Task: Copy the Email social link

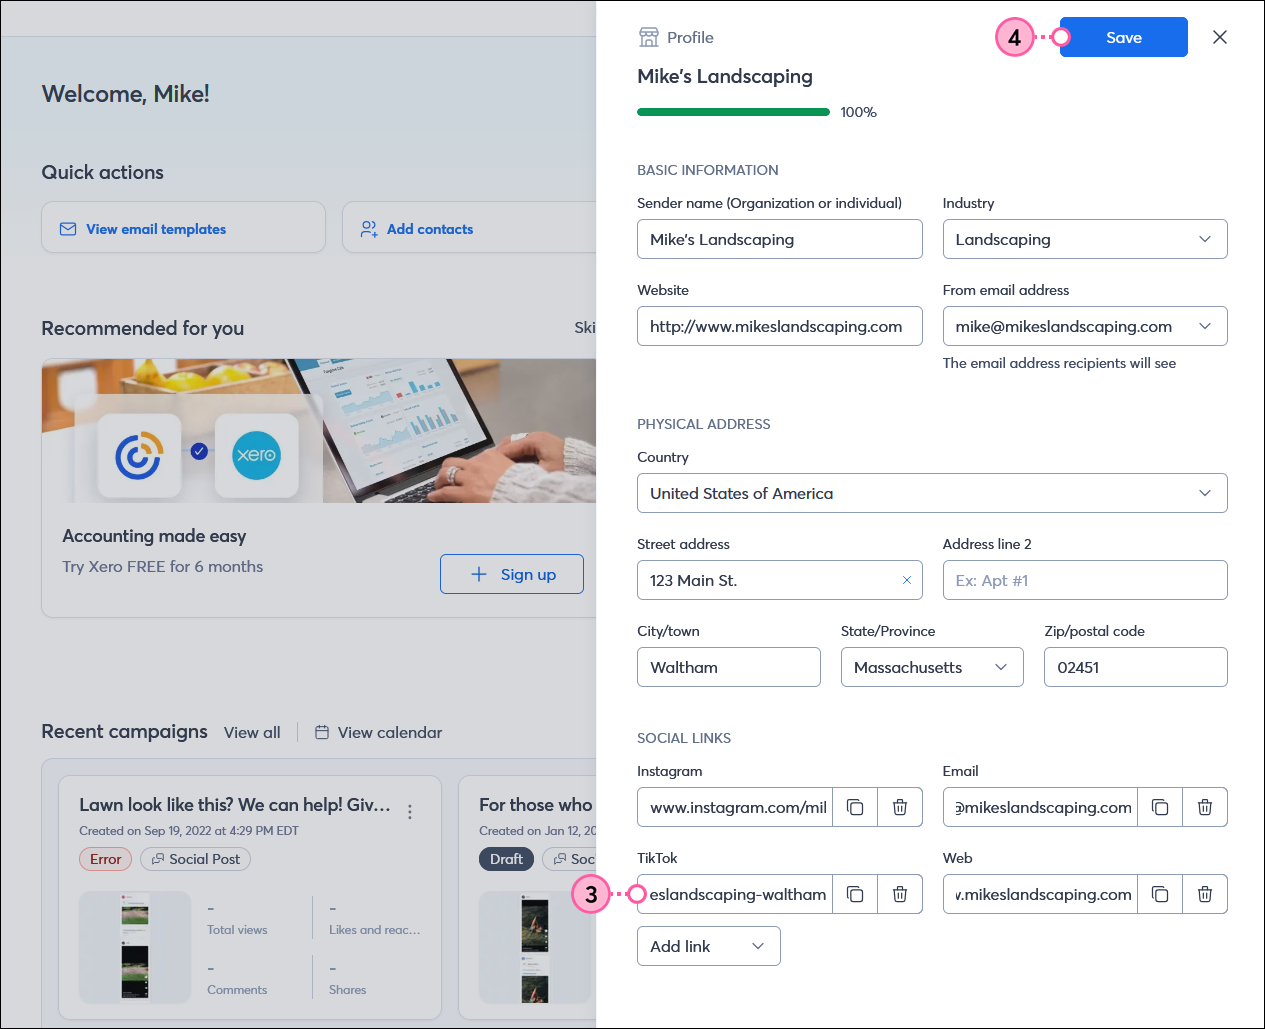Action: pos(1160,807)
